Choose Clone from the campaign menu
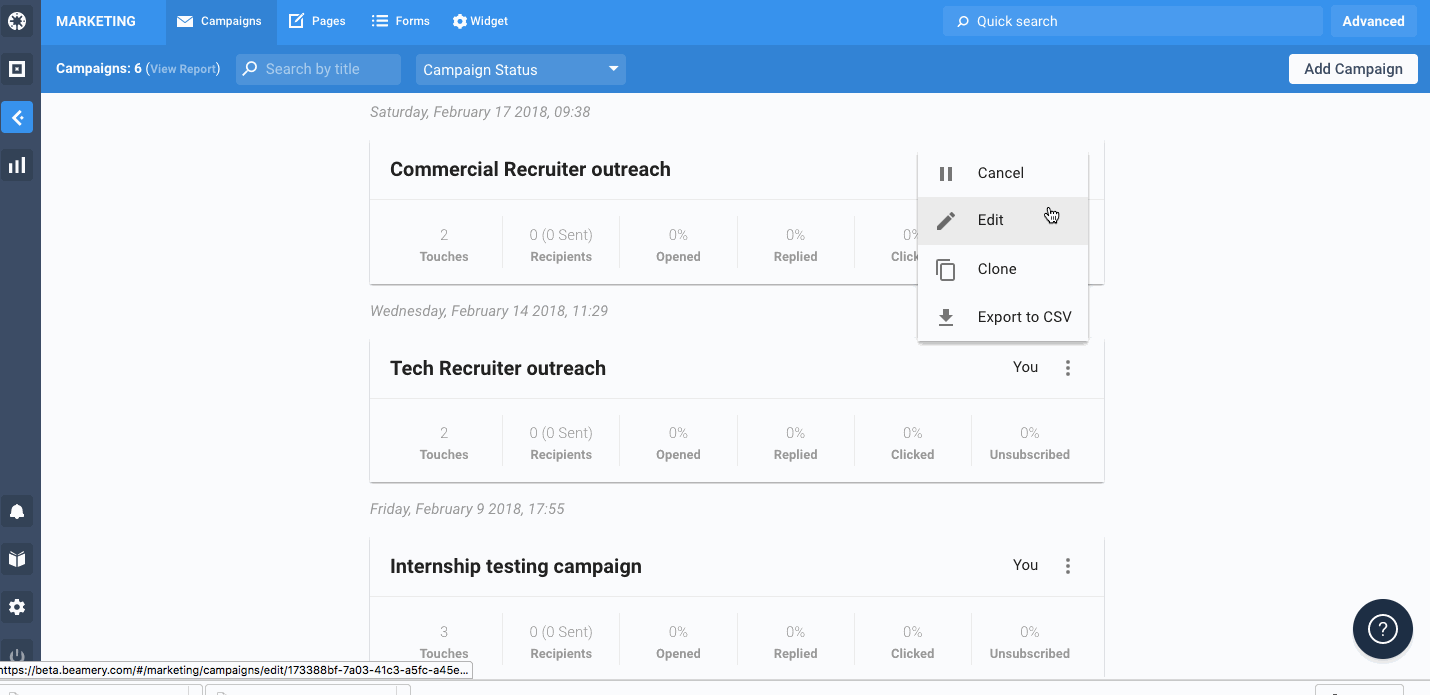The image size is (1430, 695). pyautogui.click(x=1003, y=269)
